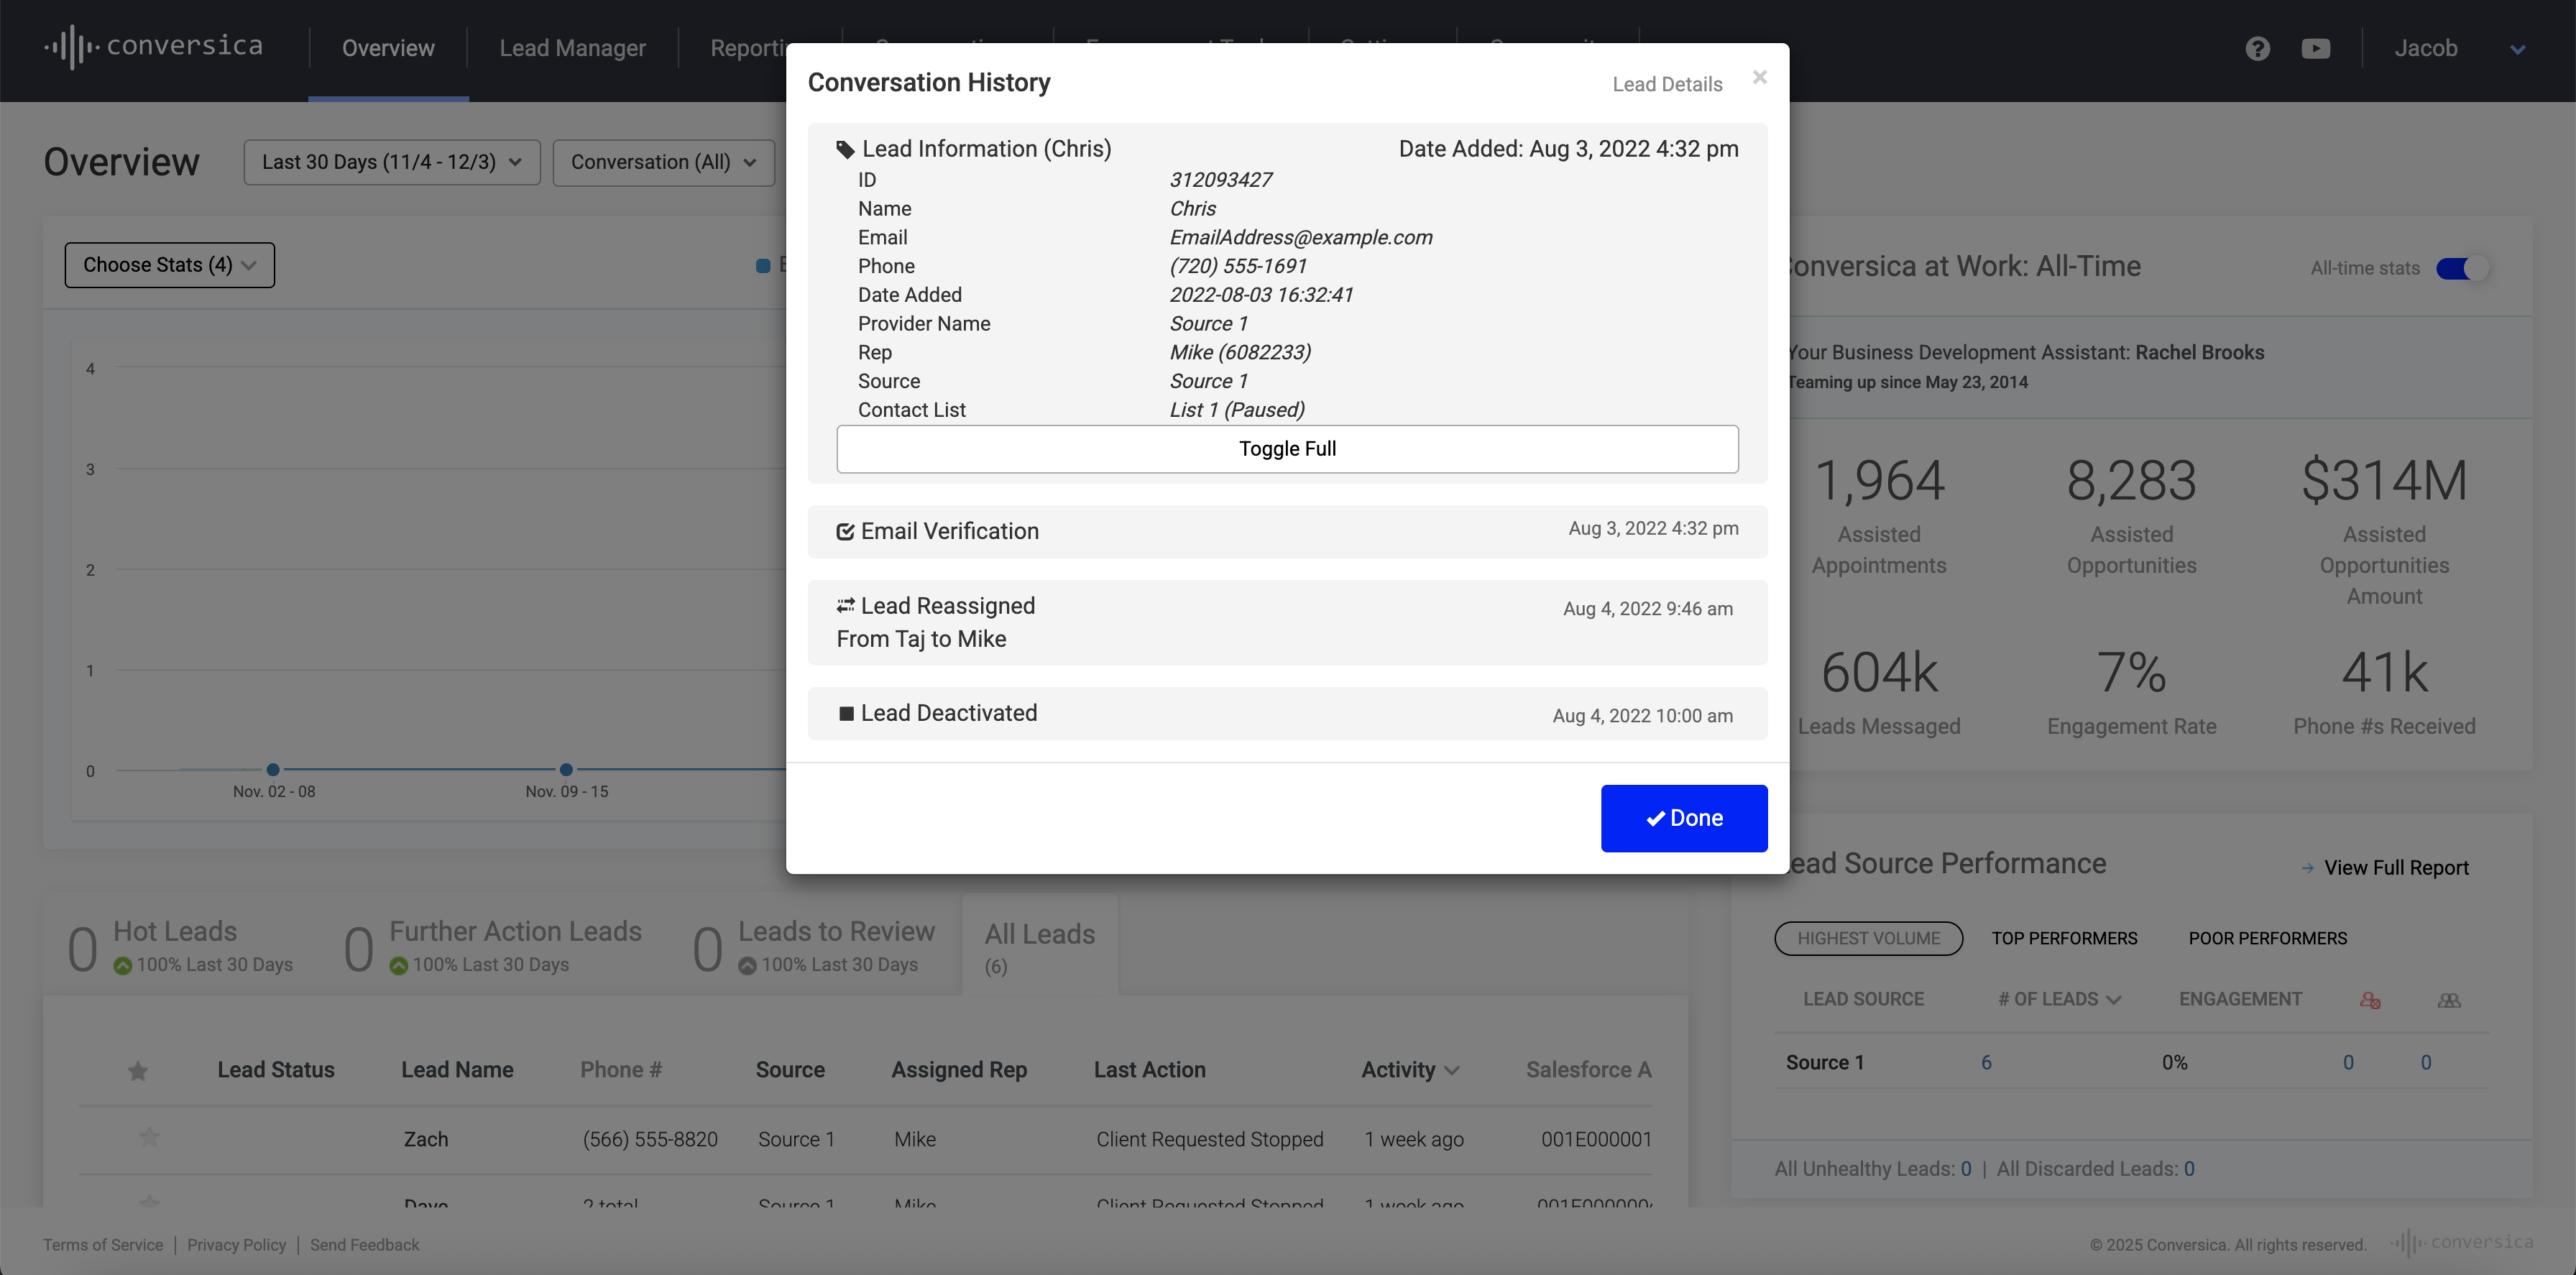
Task: Toggle the All-time stats switch
Action: (2462, 268)
